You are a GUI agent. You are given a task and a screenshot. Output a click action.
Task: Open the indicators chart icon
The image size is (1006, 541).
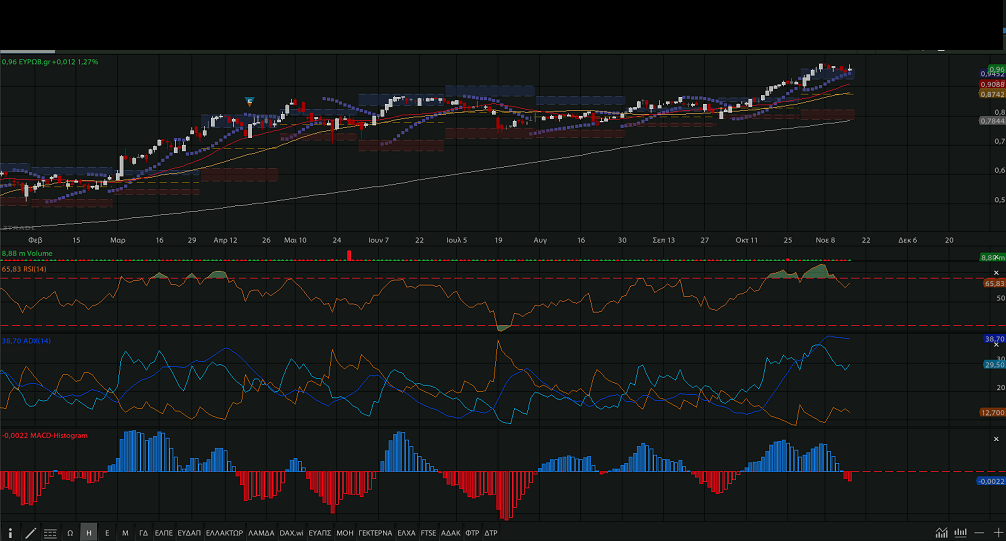(x=941, y=533)
